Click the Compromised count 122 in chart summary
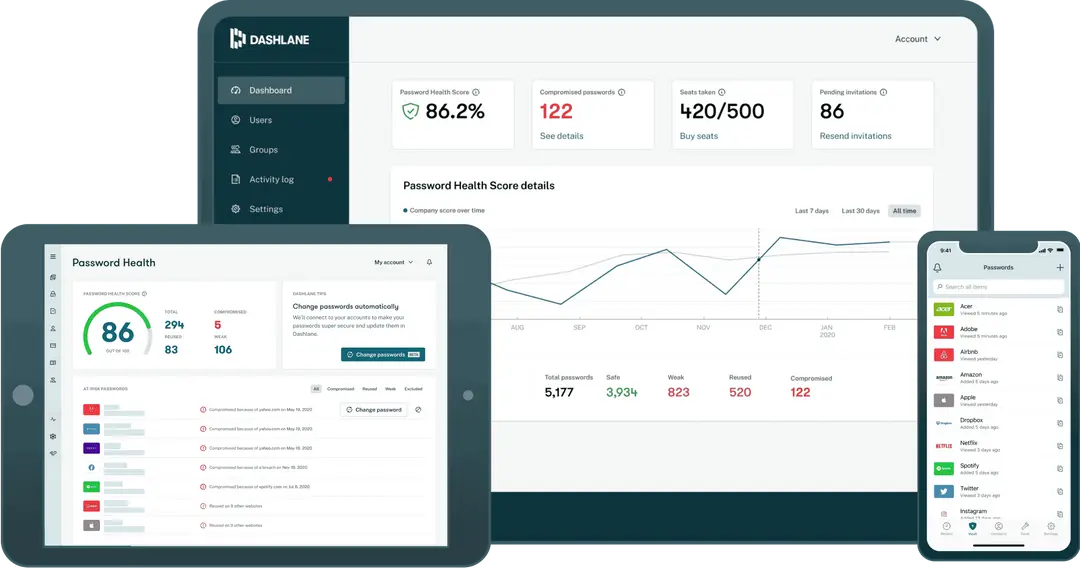Viewport: 1080px width, 568px height. (800, 392)
